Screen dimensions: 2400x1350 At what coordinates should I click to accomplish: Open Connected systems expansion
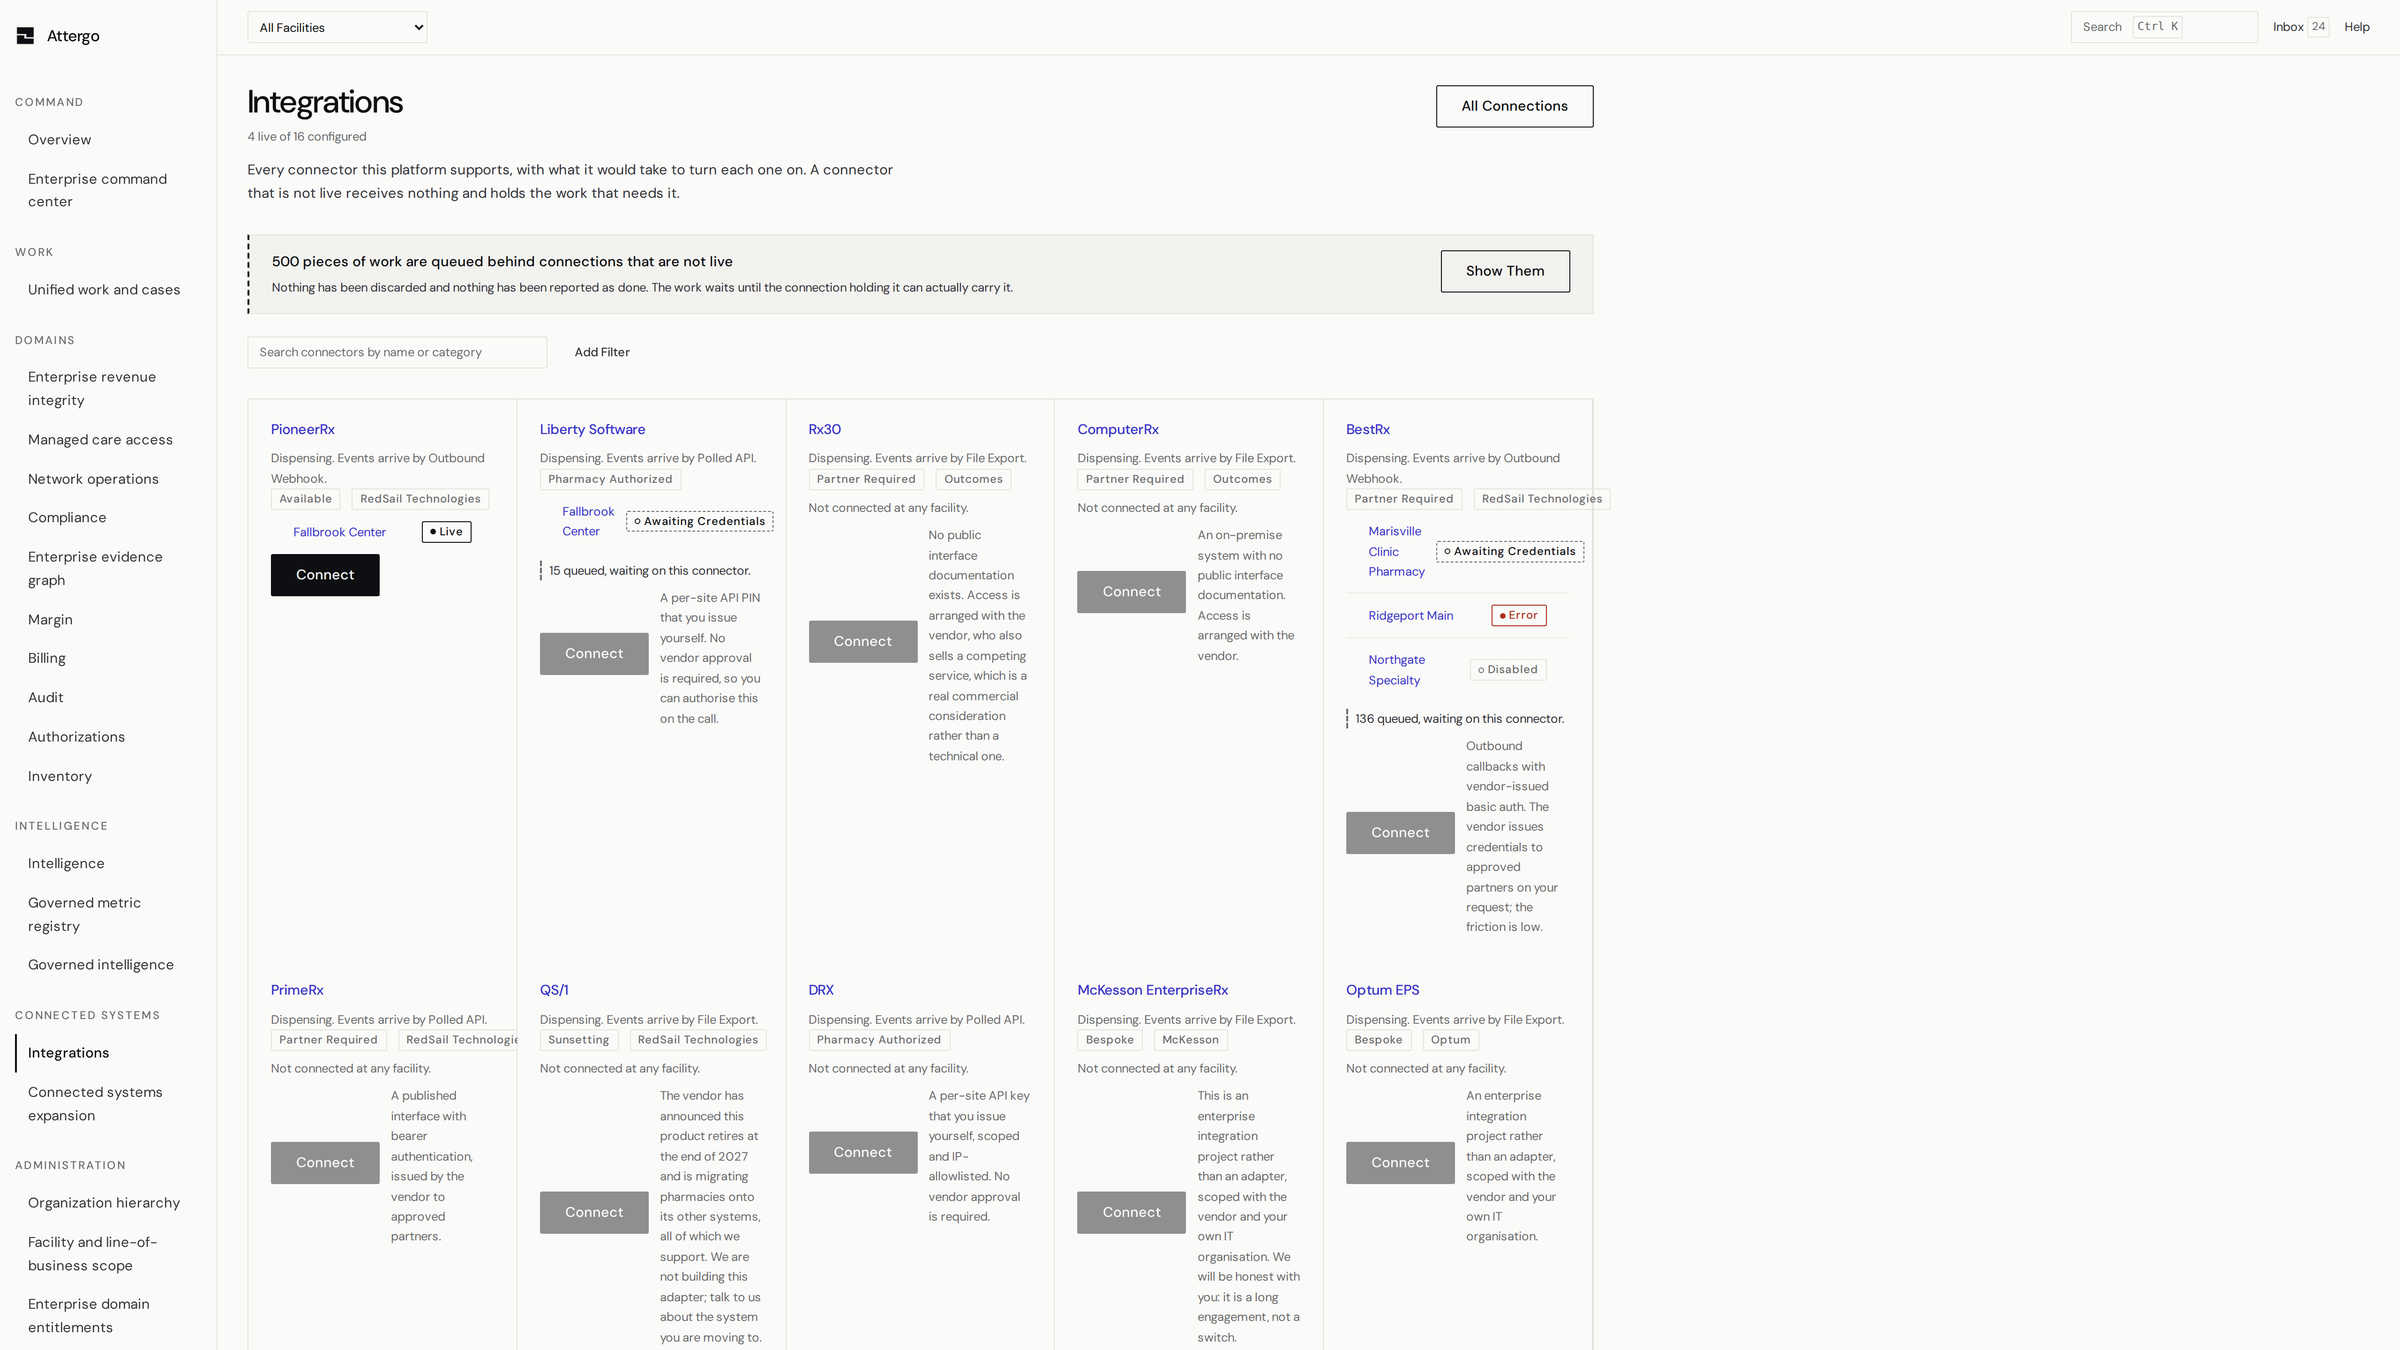pos(95,1104)
